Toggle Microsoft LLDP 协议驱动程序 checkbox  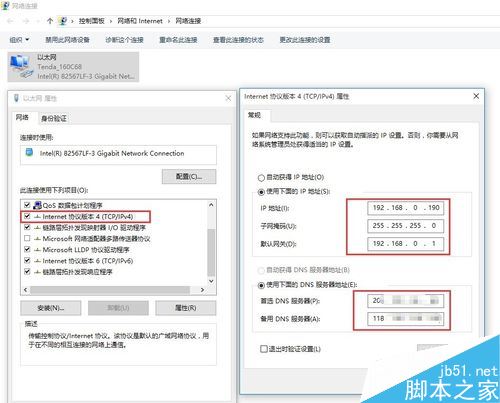[x=27, y=249]
